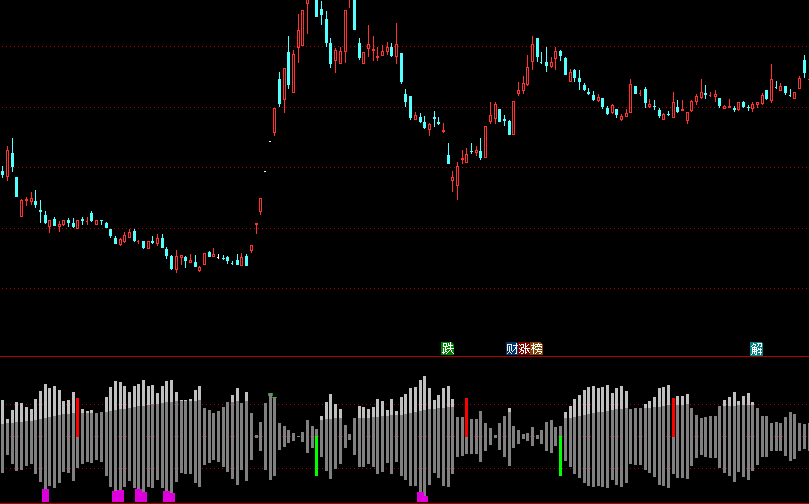Open the red 涨 marker icon

524,349
